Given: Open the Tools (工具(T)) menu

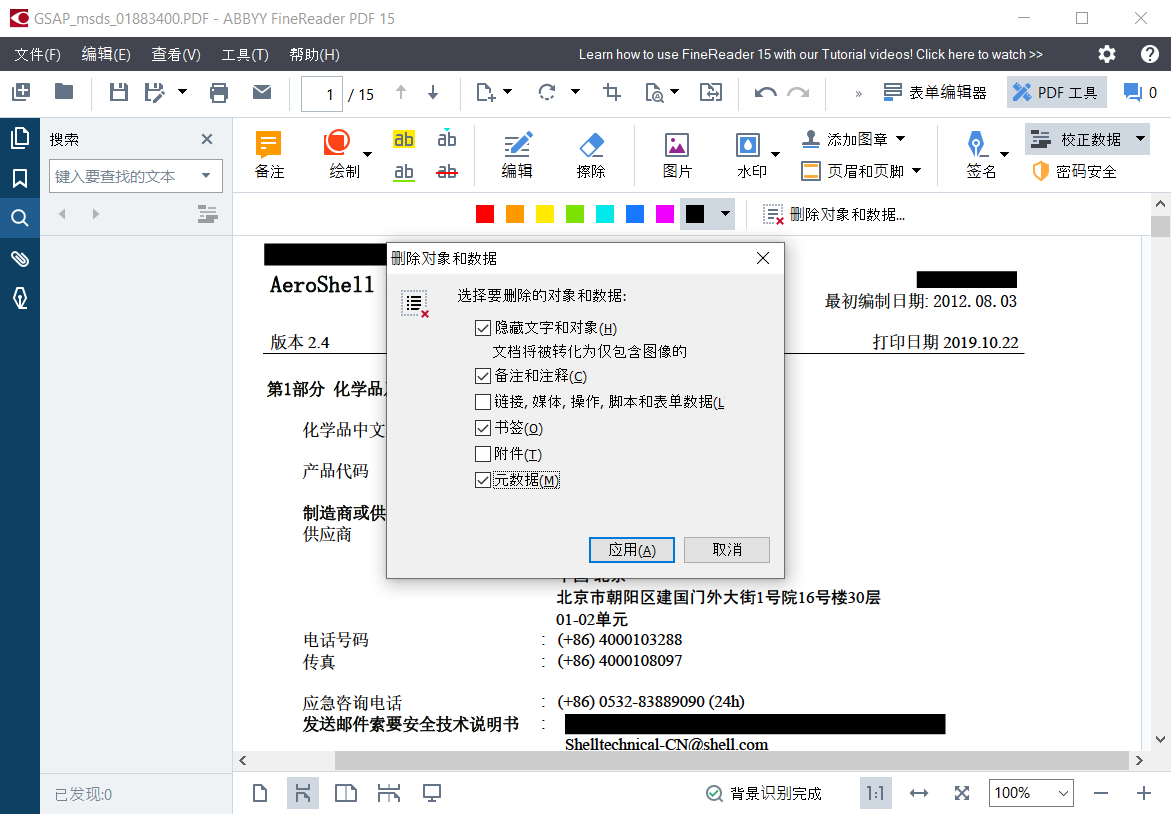Looking at the screenshot, I should 245,55.
